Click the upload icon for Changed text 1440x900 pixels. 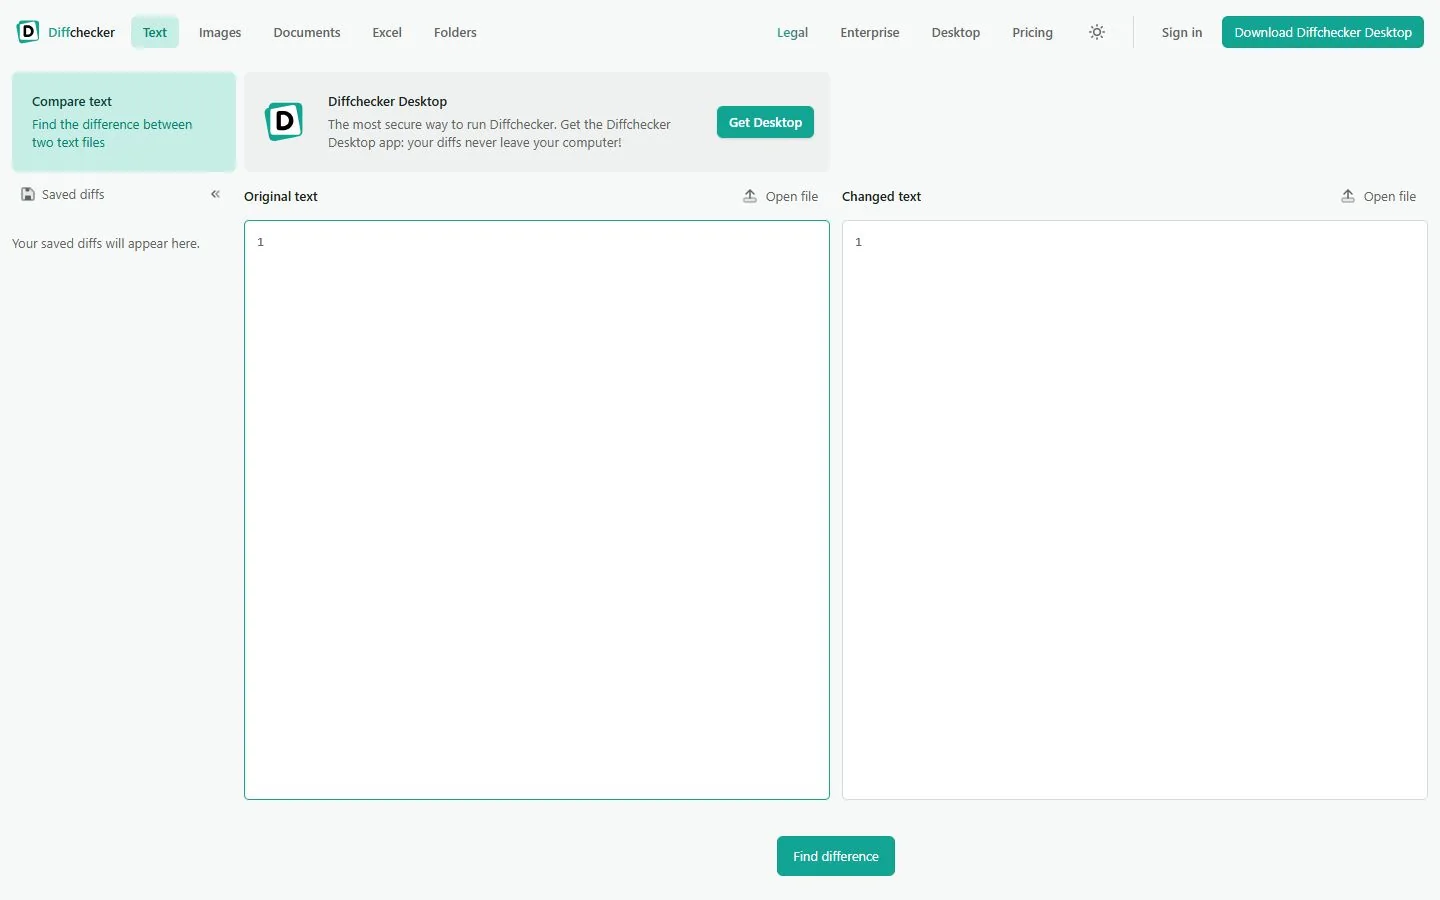1348,196
